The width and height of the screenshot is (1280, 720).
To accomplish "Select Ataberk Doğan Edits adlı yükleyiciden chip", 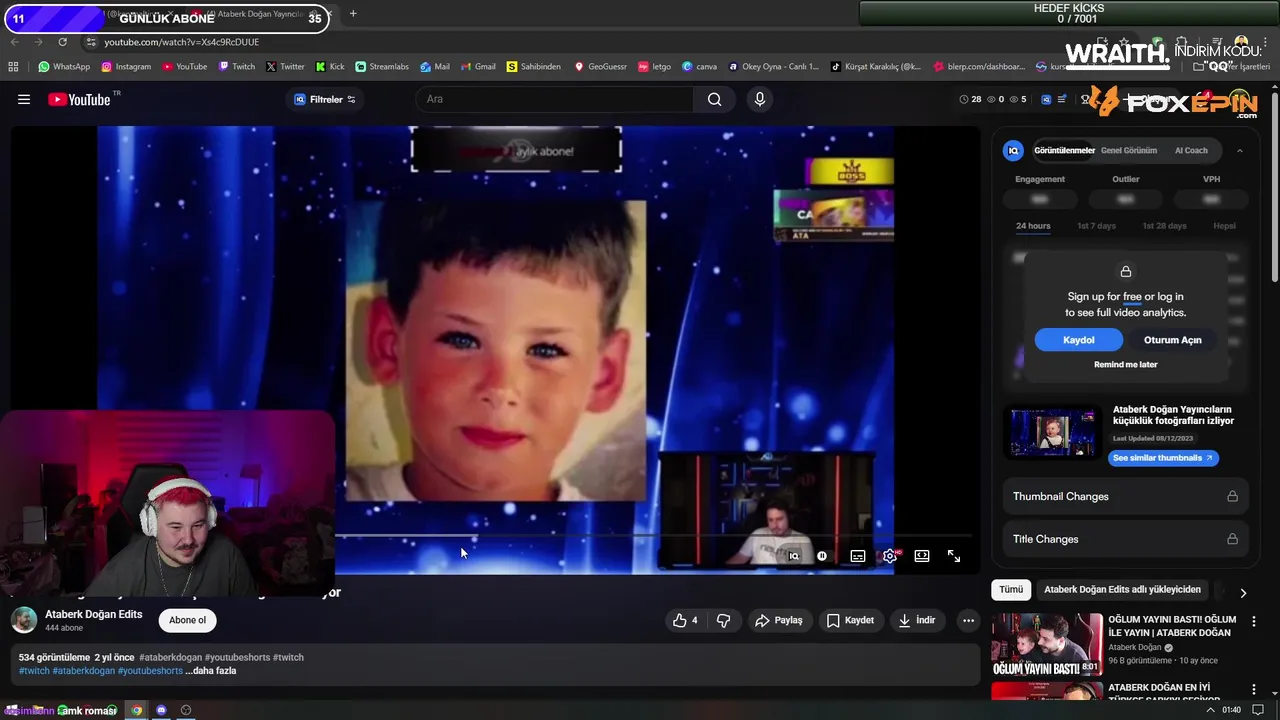I will [x=1122, y=590].
